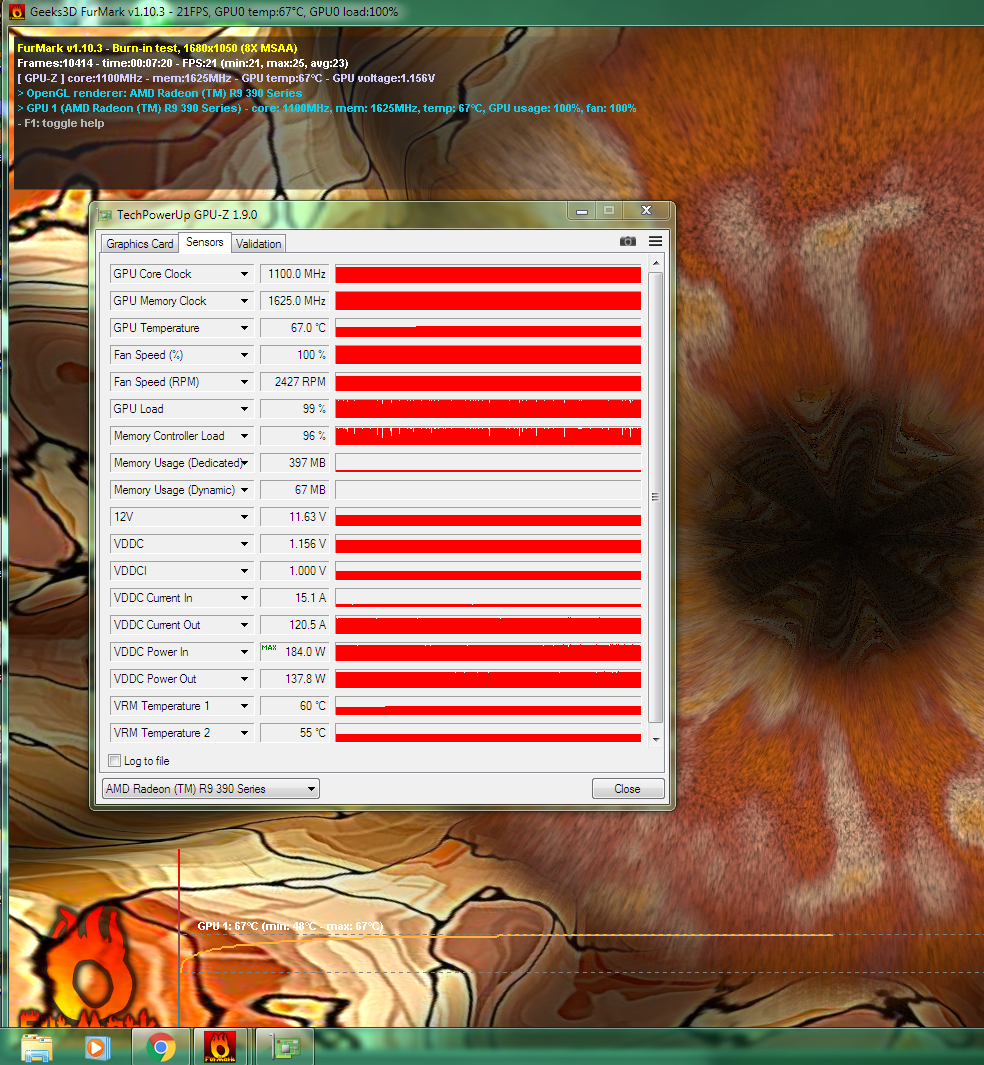This screenshot has height=1065, width=984.
Task: Switch to the Graphics Card tab
Action: (140, 244)
